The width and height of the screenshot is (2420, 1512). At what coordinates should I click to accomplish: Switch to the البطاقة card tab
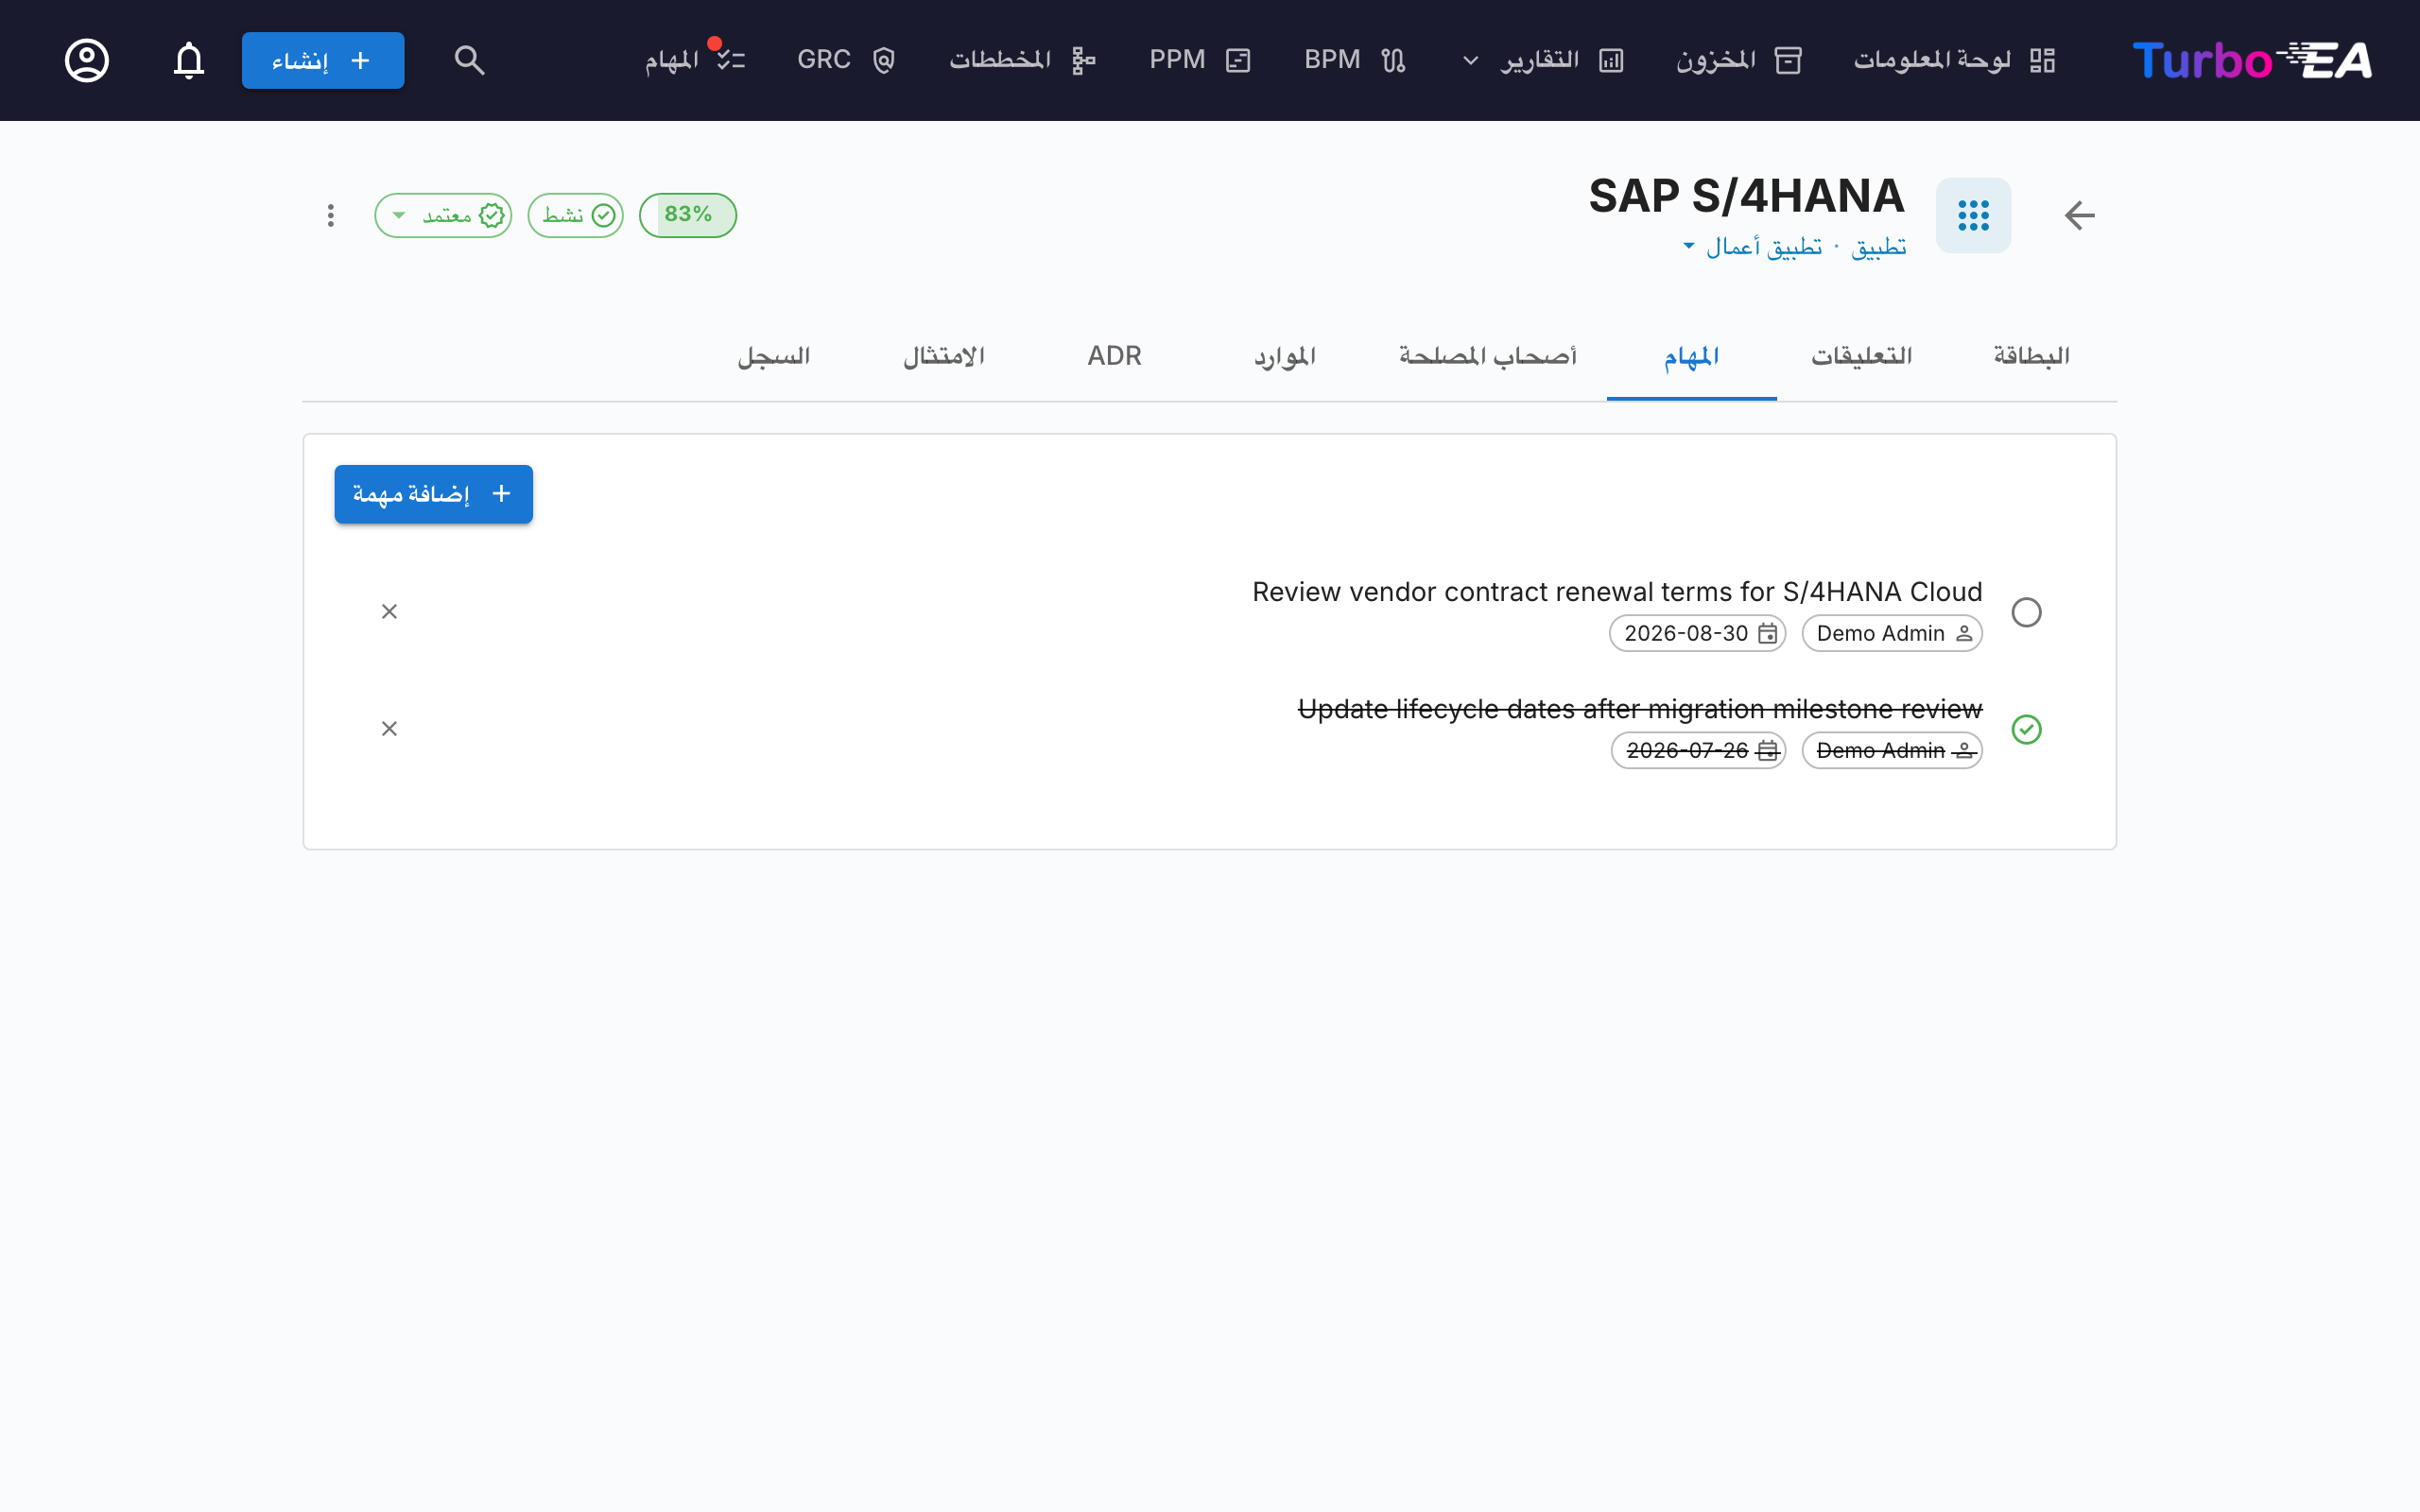point(2031,356)
